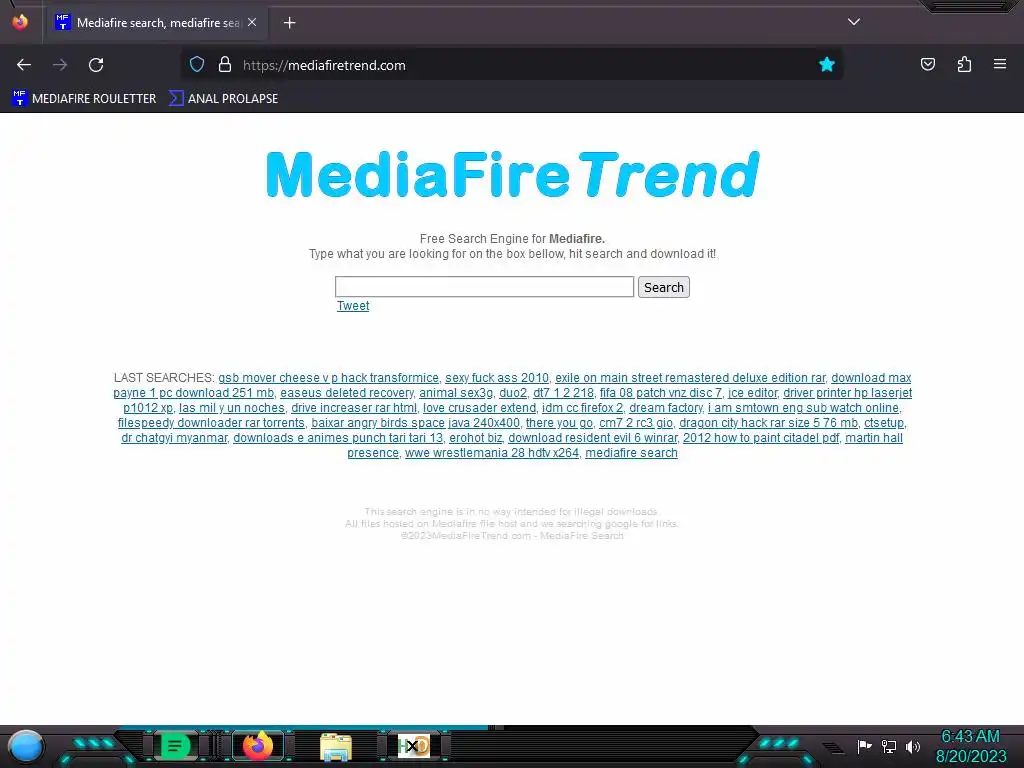Open 'idm cc firefox 2' link
The image size is (1024, 768).
583,408
